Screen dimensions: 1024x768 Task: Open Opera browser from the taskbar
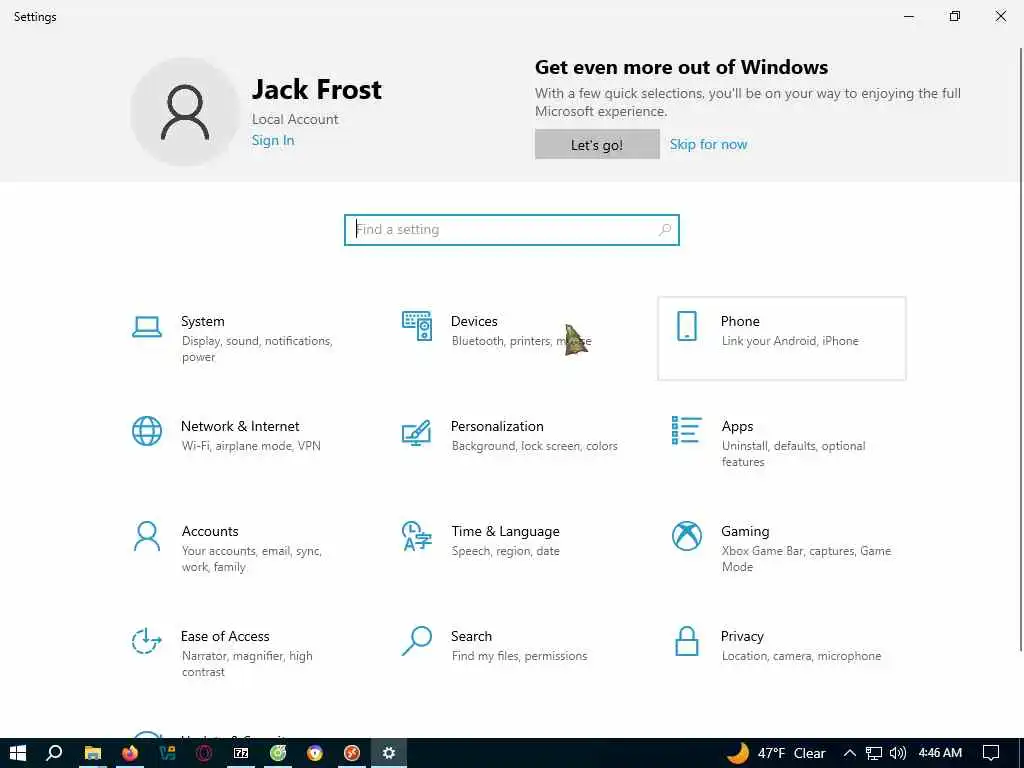click(204, 753)
